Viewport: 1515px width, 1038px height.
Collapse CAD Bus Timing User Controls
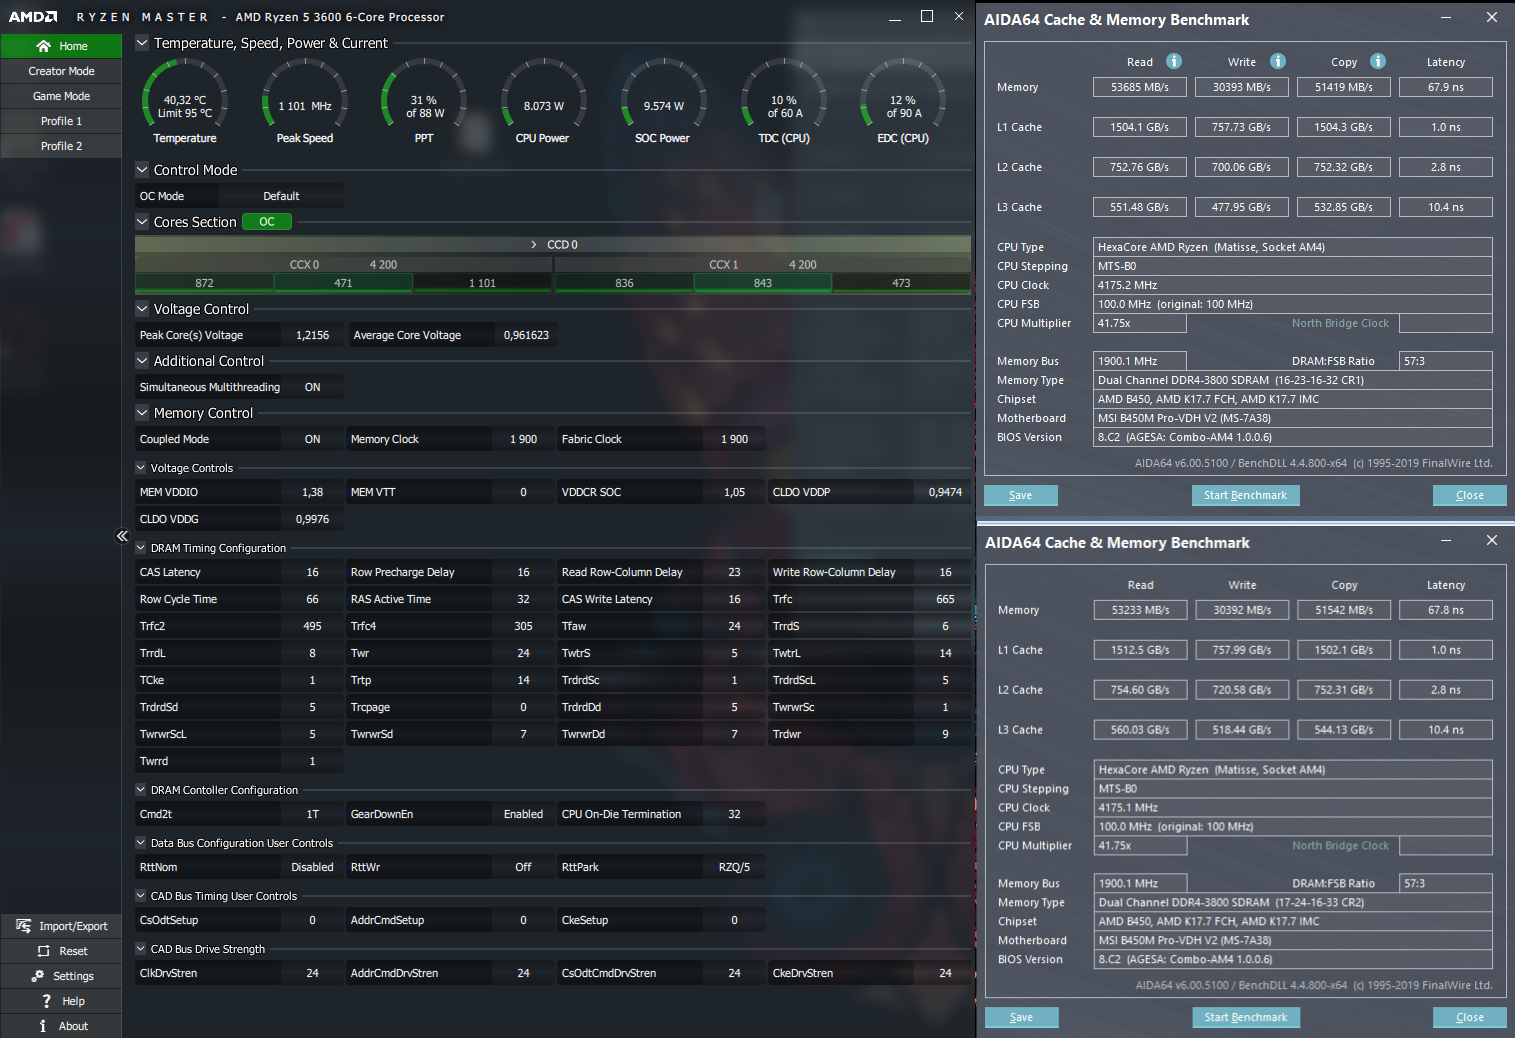(x=141, y=896)
